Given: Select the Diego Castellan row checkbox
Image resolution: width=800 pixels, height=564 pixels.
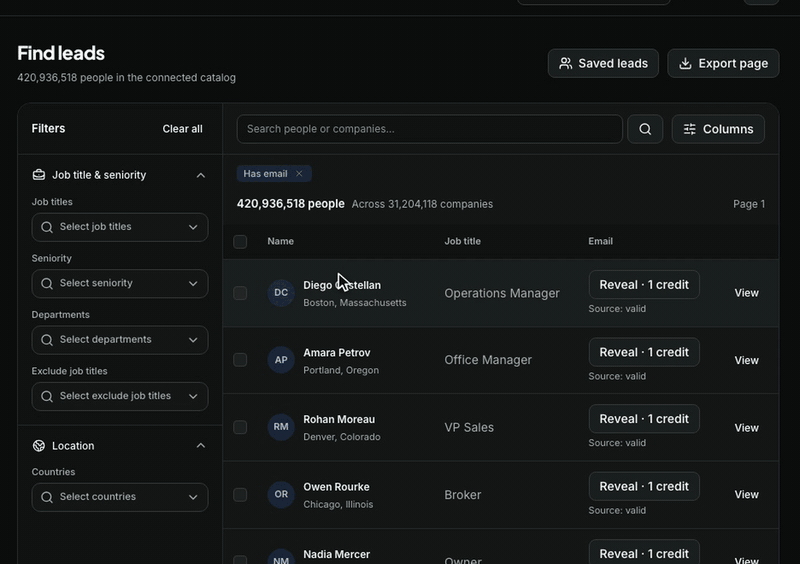Looking at the screenshot, I should [x=240, y=293].
